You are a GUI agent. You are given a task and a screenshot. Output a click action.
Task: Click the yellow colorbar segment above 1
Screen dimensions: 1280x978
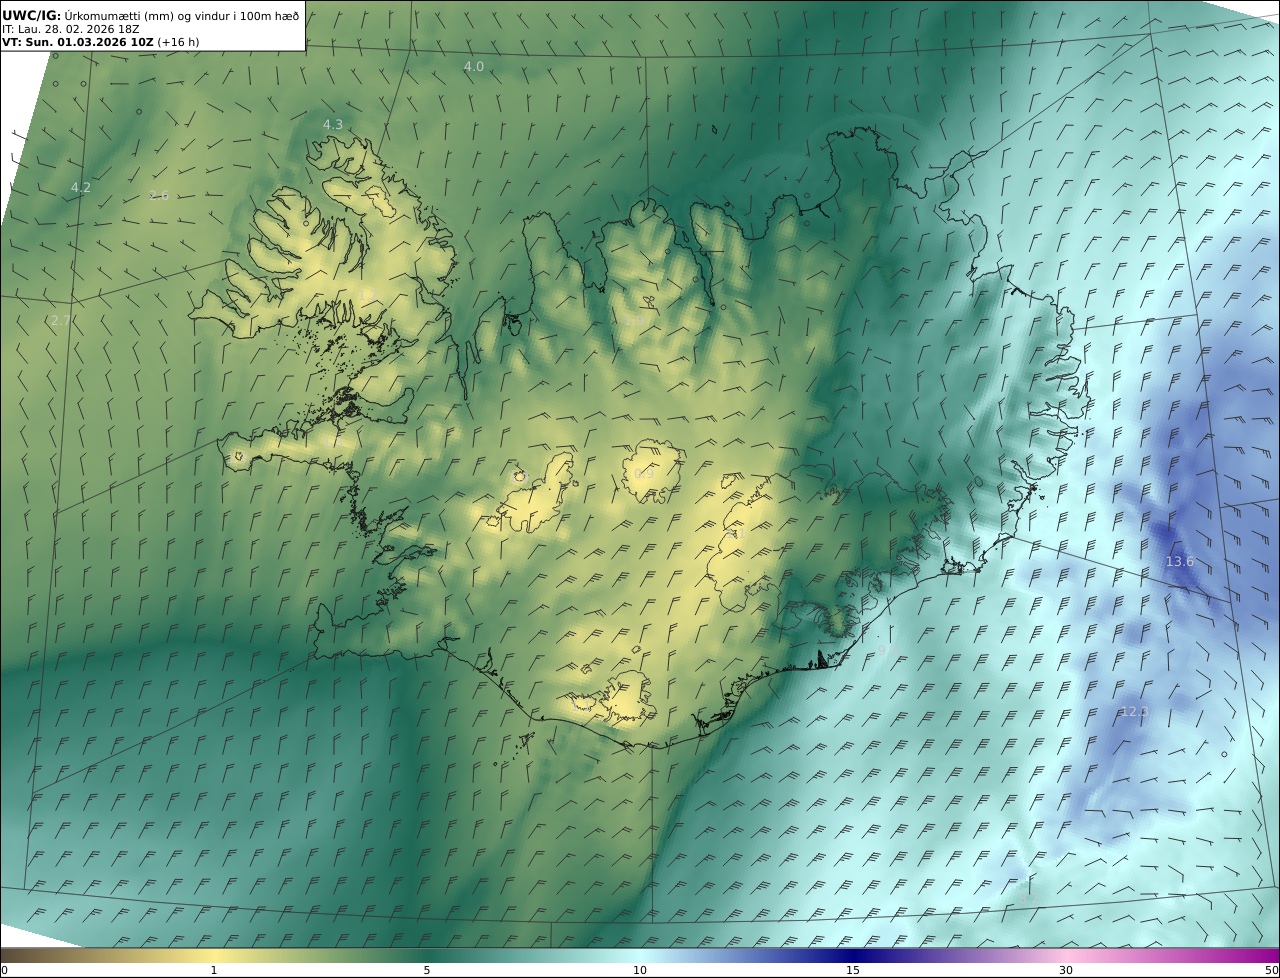click(214, 955)
